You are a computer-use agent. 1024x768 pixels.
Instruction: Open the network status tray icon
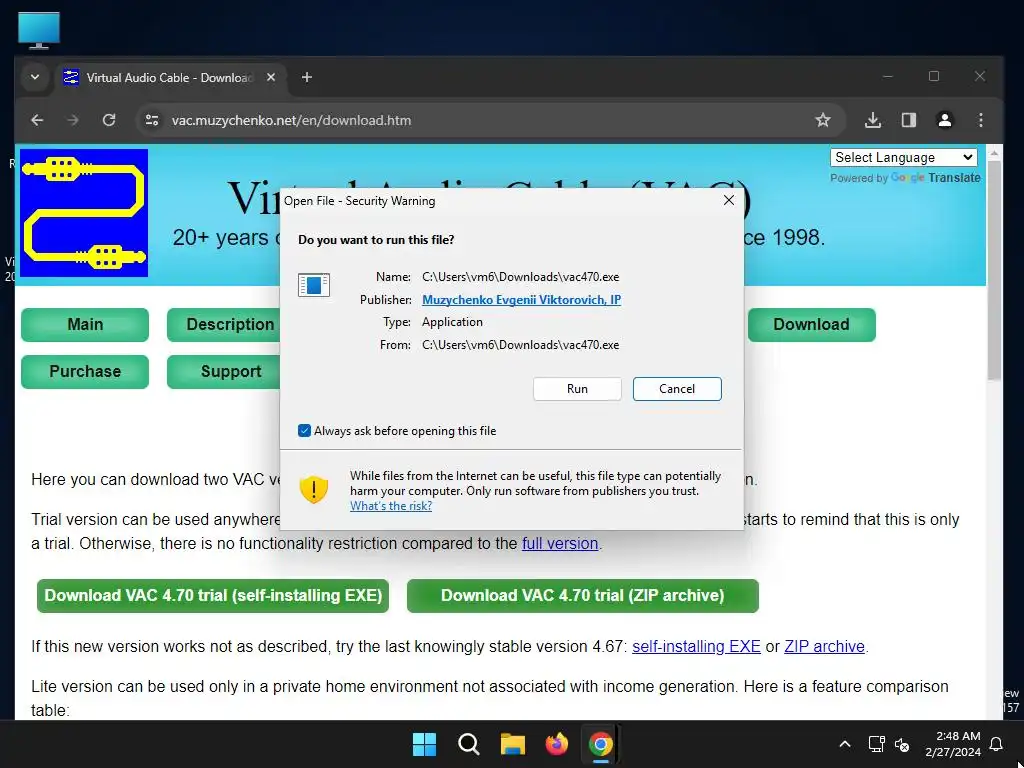pyautogui.click(x=876, y=744)
